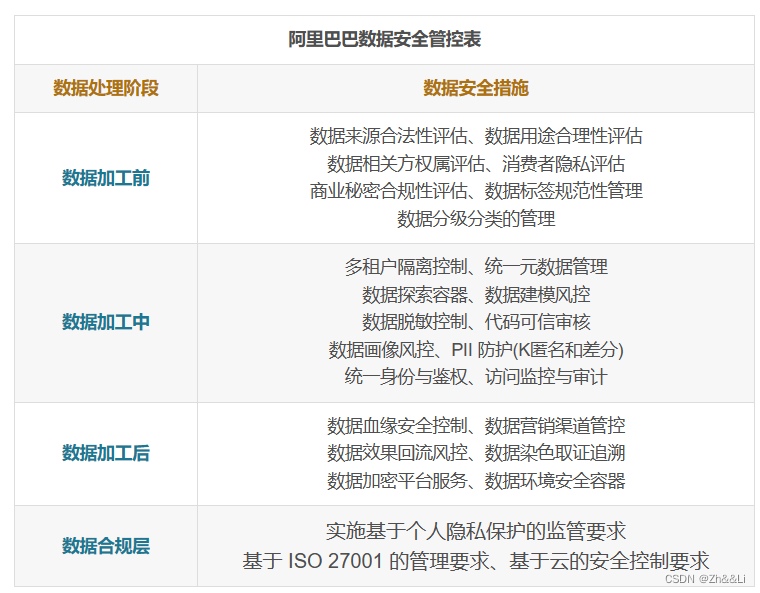
Task: Click the line 数据血缘安全控制、数据营销渠道管控
Action: [476, 426]
